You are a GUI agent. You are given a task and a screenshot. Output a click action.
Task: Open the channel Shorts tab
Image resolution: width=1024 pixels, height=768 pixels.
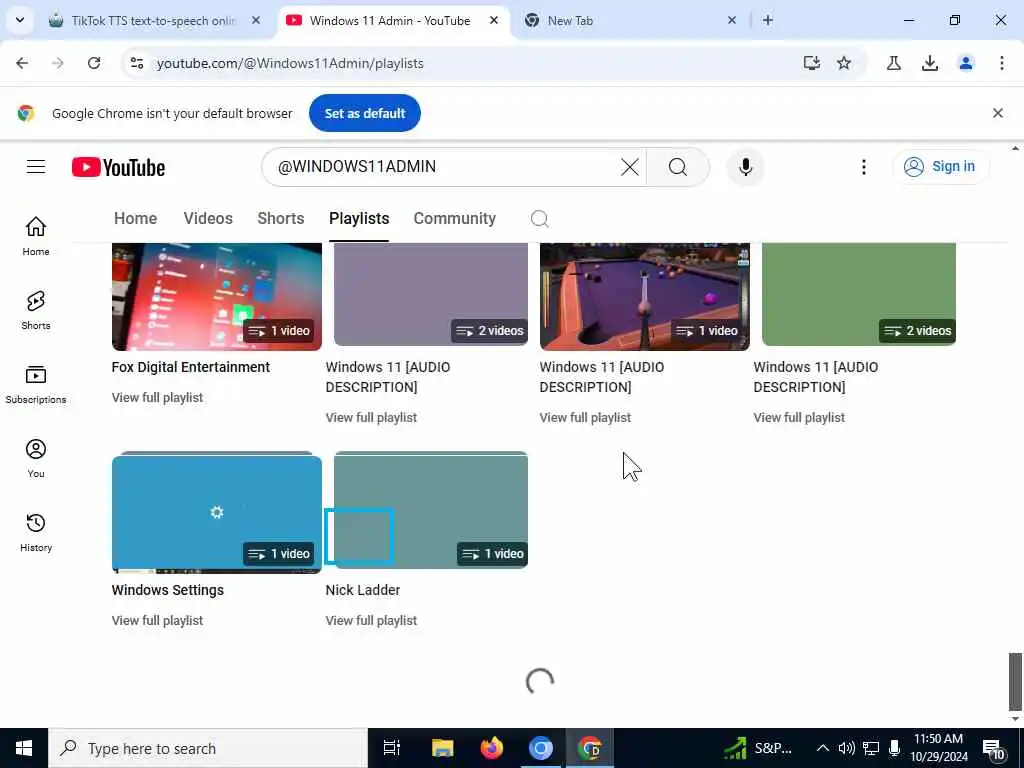281,218
